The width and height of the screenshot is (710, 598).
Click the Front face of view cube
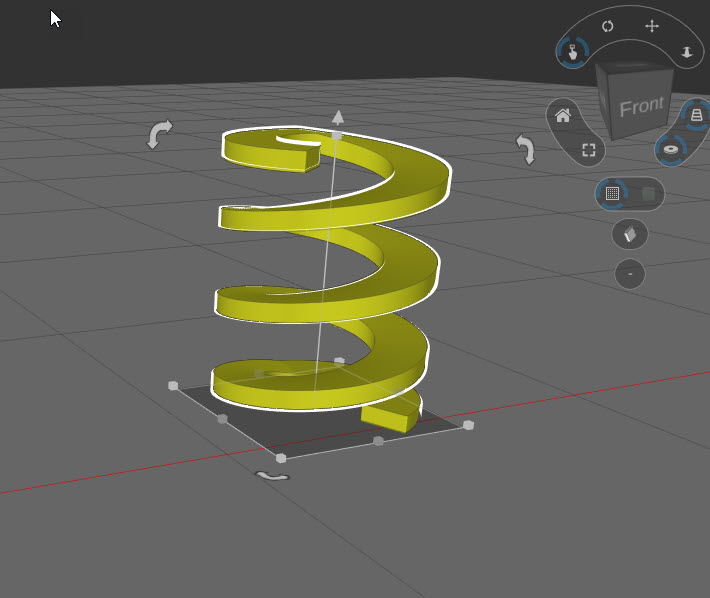click(642, 107)
